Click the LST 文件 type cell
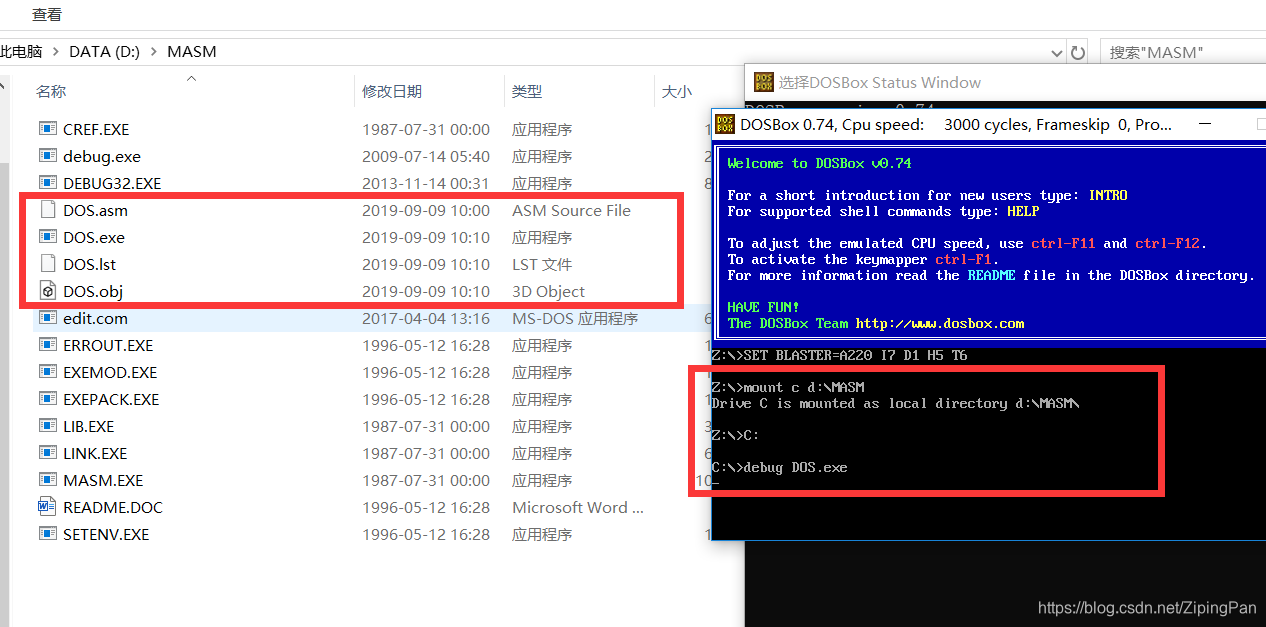 (541, 264)
